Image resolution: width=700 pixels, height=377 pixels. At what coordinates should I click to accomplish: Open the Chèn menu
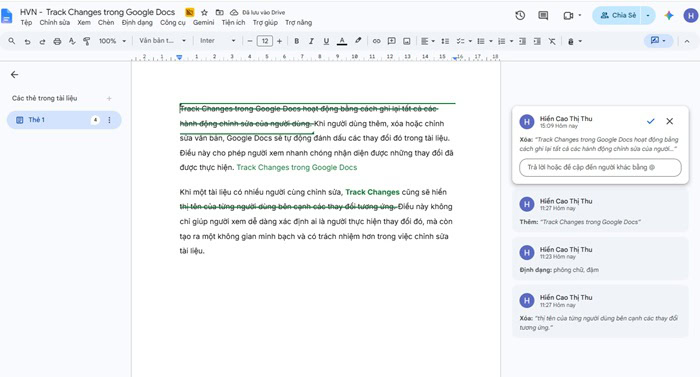106,23
